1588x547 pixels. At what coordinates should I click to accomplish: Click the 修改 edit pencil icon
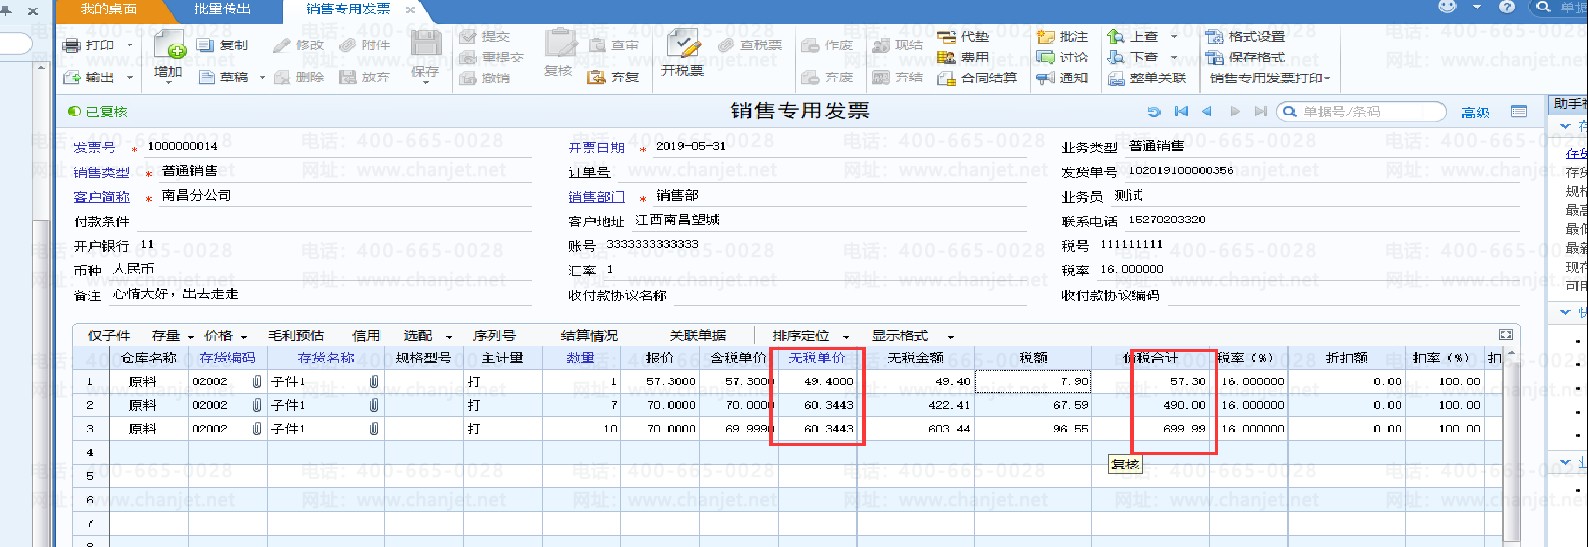tap(281, 45)
